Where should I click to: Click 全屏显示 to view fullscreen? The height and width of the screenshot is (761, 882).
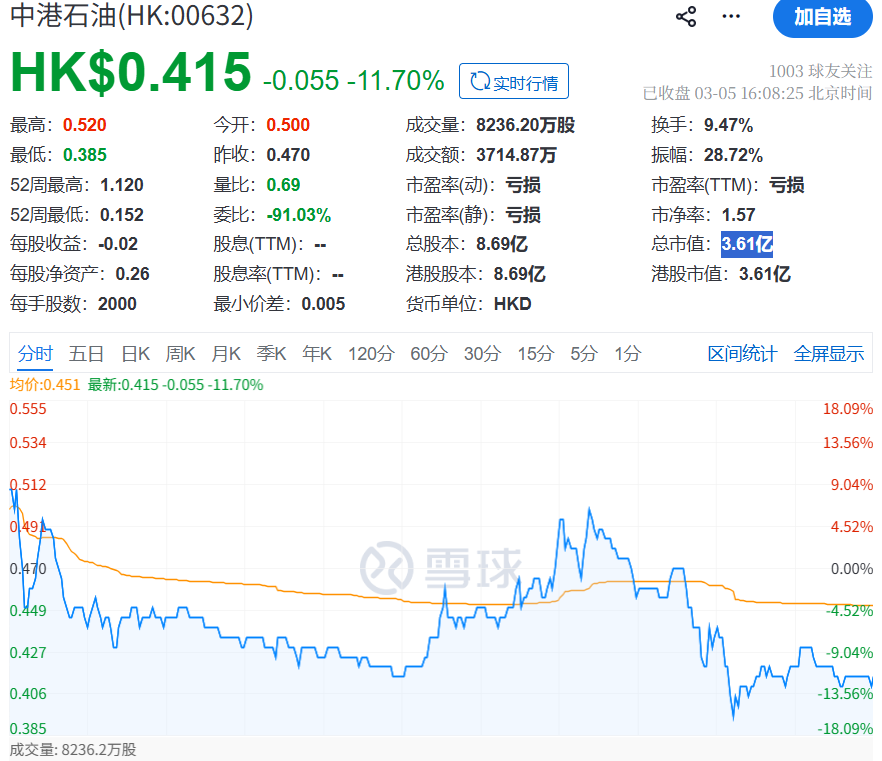(x=829, y=353)
